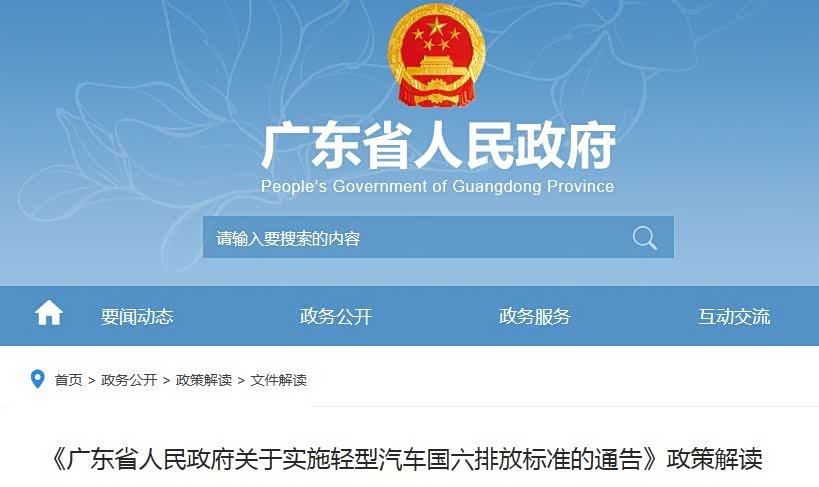Click the breadcrumb arrow before 政策解读
This screenshot has width=819, height=487.
pyautogui.click(x=167, y=380)
